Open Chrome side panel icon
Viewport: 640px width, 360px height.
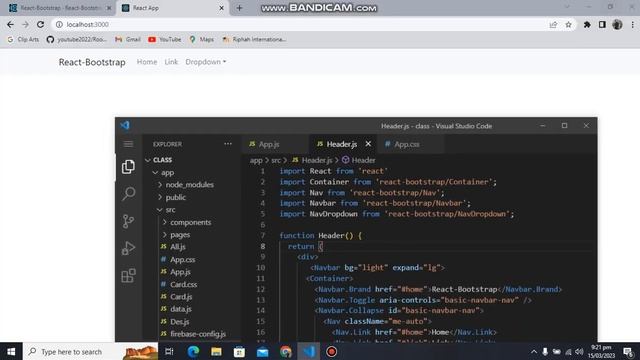602,24
